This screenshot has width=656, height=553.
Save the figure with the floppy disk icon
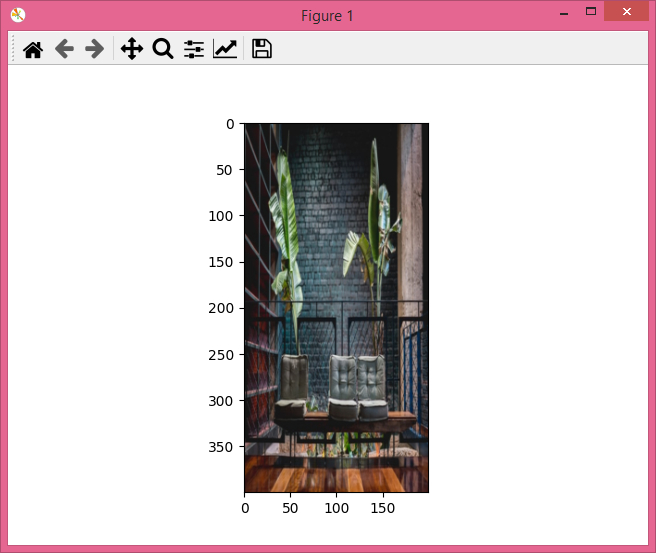pyautogui.click(x=262, y=49)
